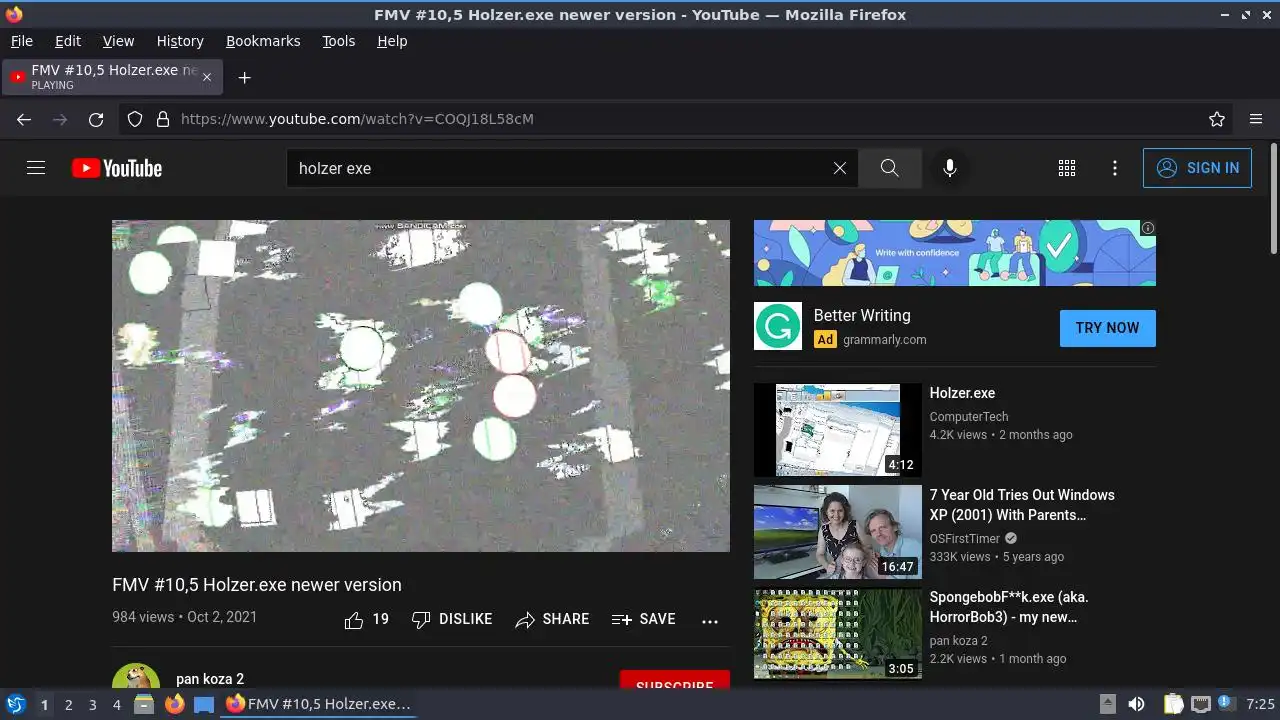Image resolution: width=1280 pixels, height=720 pixels.
Task: Switch to workspace 2
Action: click(x=68, y=705)
